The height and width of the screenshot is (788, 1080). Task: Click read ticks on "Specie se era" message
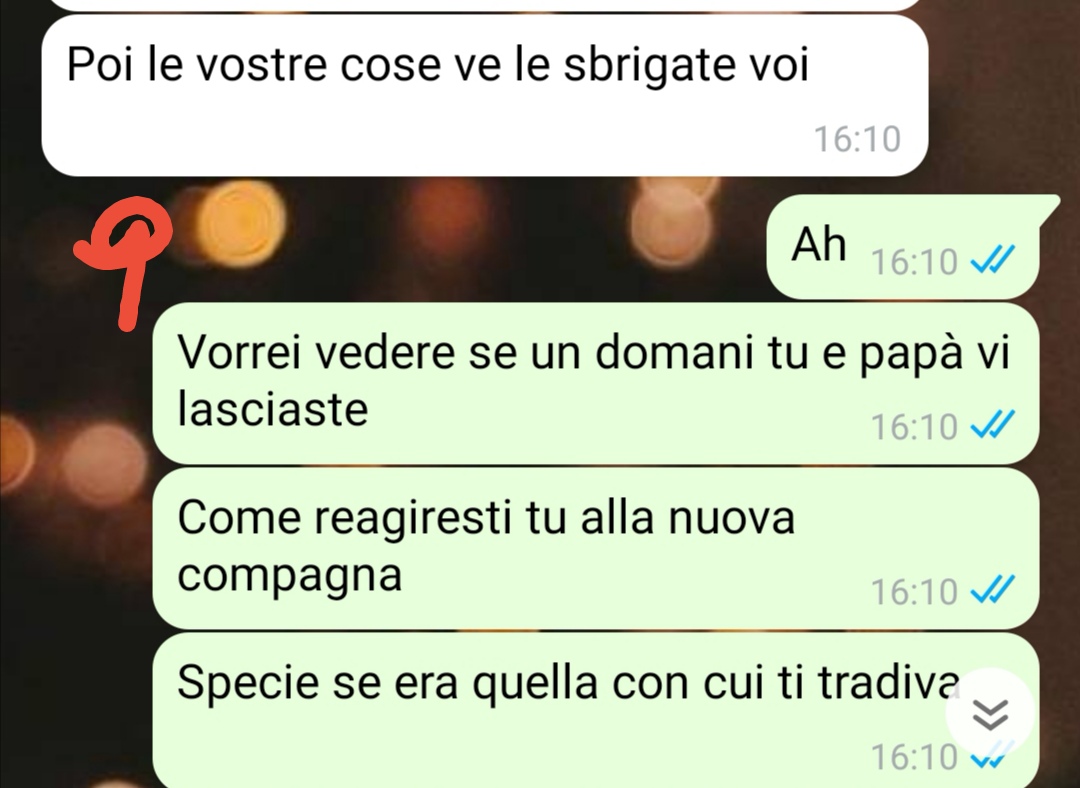point(990,756)
